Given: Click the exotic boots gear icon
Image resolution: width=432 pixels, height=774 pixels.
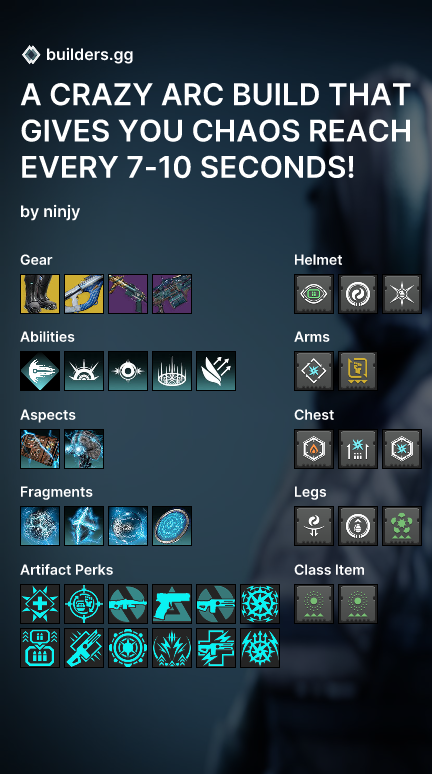Looking at the screenshot, I should (40, 294).
